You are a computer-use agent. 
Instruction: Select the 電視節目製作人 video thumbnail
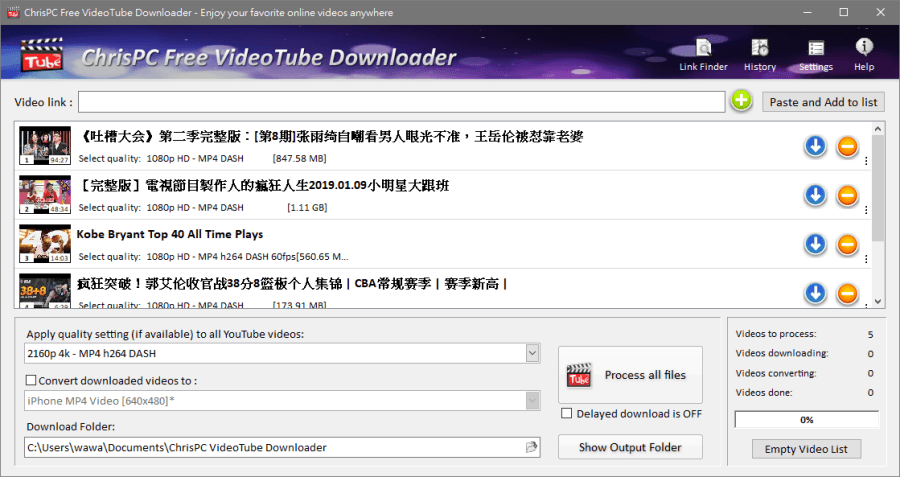coord(45,195)
